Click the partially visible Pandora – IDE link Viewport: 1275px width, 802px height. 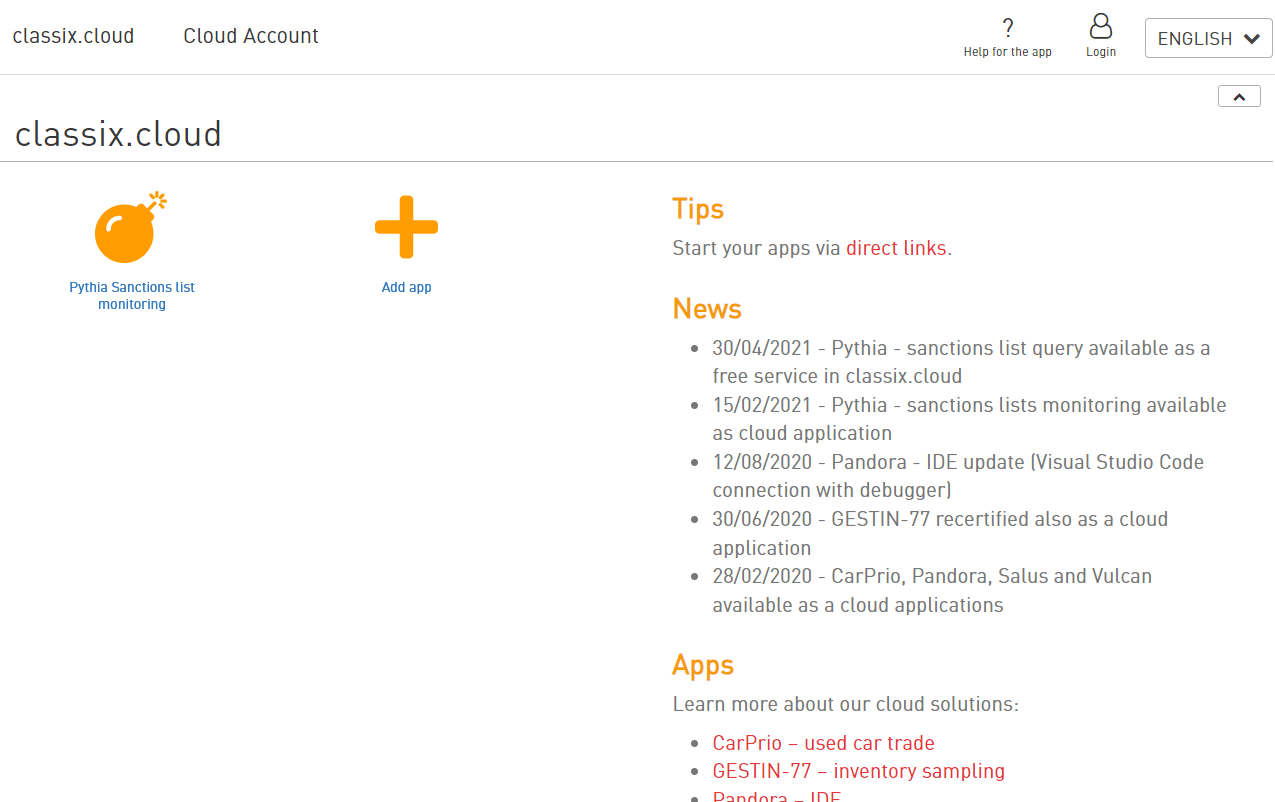coord(776,796)
